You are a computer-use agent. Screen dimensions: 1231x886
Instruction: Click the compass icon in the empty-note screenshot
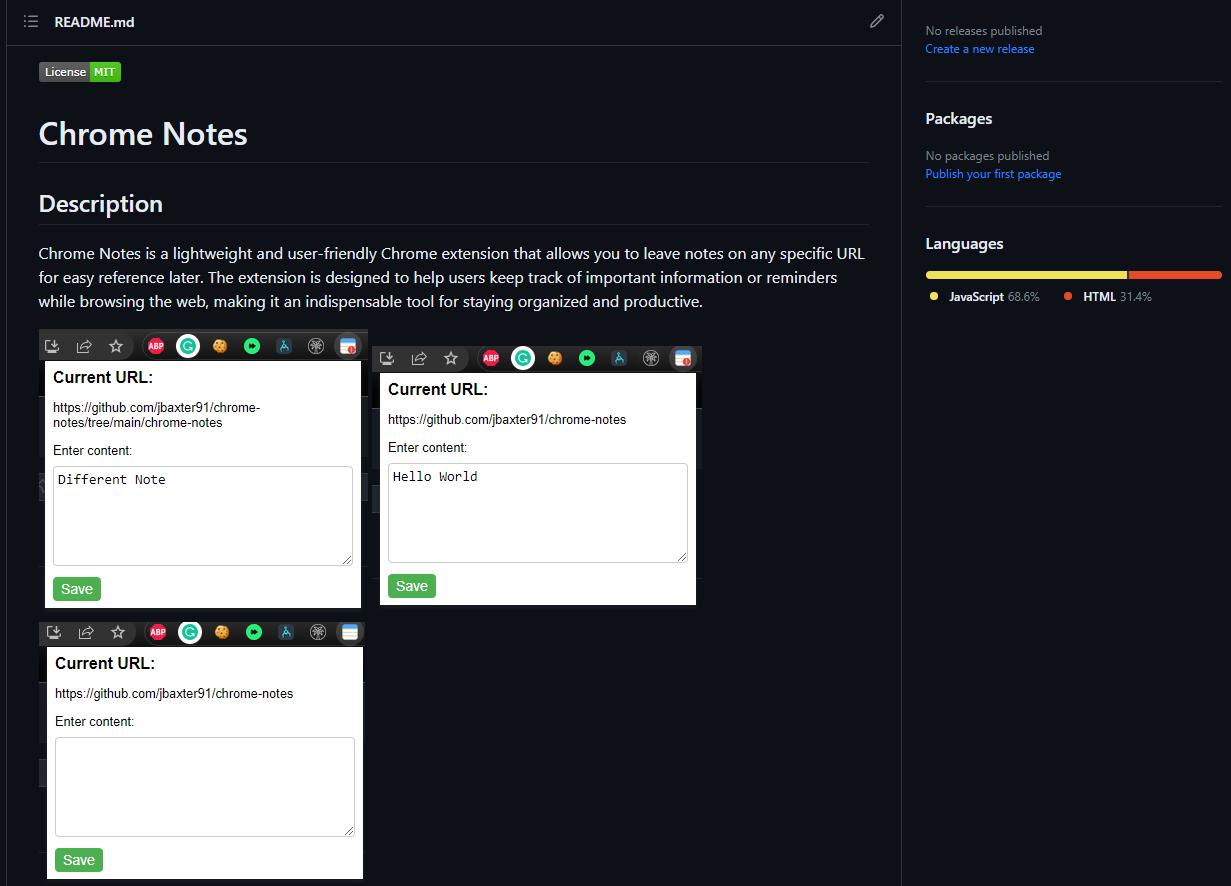point(286,632)
